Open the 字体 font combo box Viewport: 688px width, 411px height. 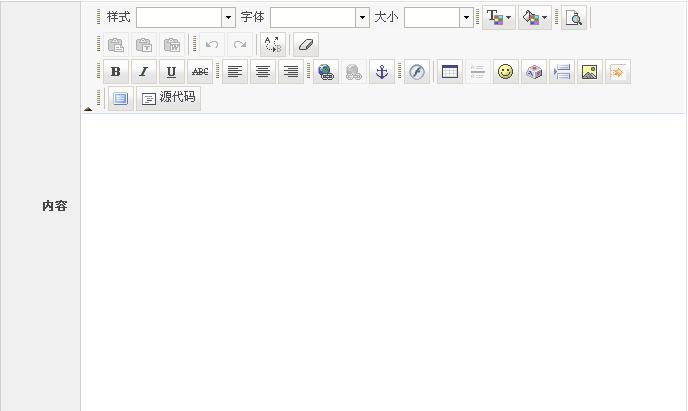tap(320, 18)
